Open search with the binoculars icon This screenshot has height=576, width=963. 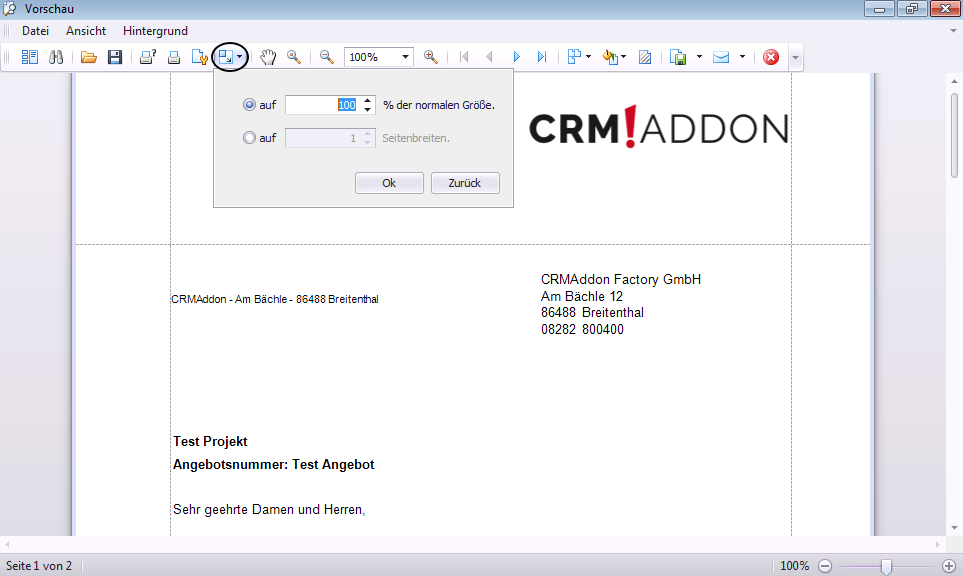tap(56, 57)
